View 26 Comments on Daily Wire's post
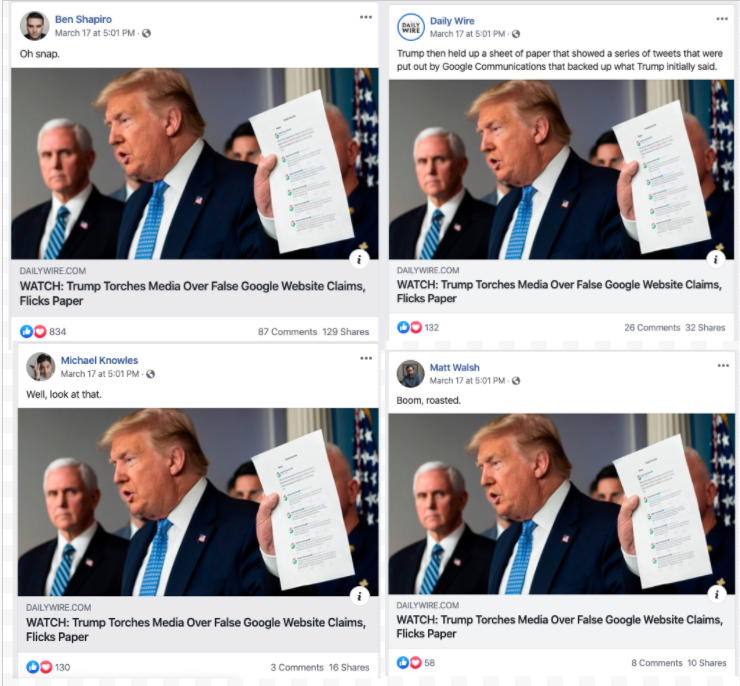The height and width of the screenshot is (686, 740). 652,327
